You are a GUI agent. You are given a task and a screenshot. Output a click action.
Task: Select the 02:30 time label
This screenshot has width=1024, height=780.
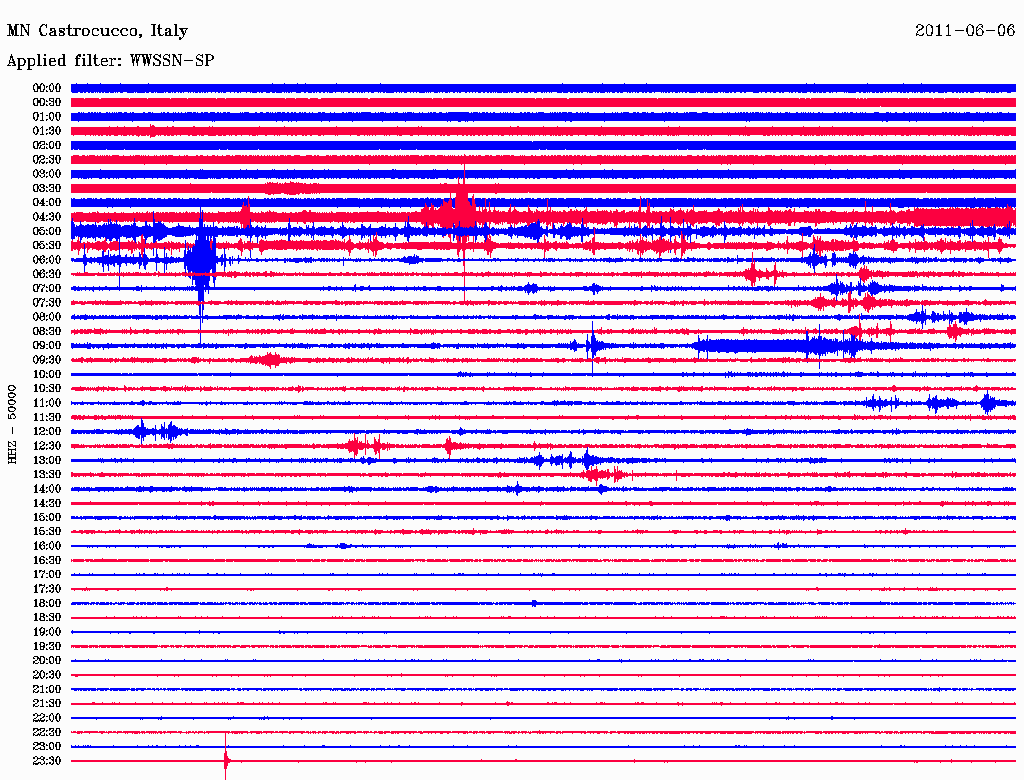click(x=47, y=159)
